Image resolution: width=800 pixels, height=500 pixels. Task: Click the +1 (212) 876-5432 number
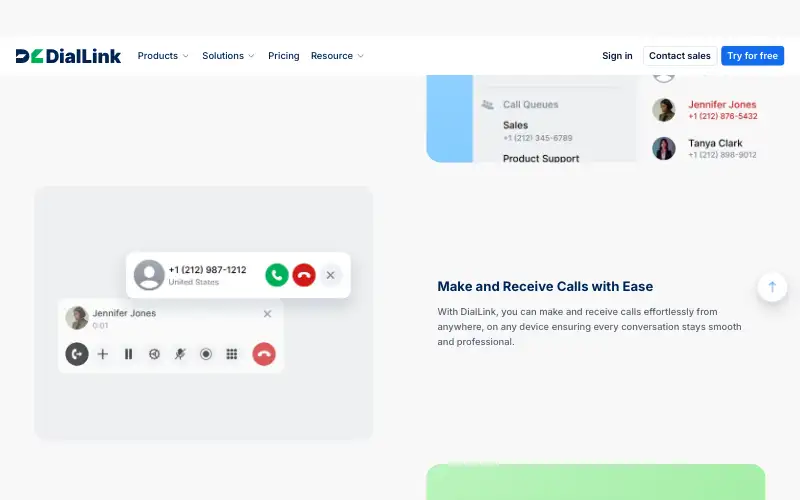click(x=722, y=116)
